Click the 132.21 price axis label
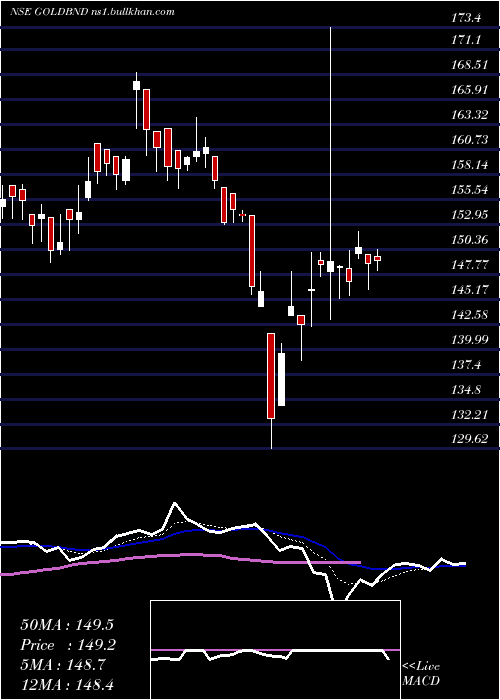500x700 pixels. (x=469, y=415)
